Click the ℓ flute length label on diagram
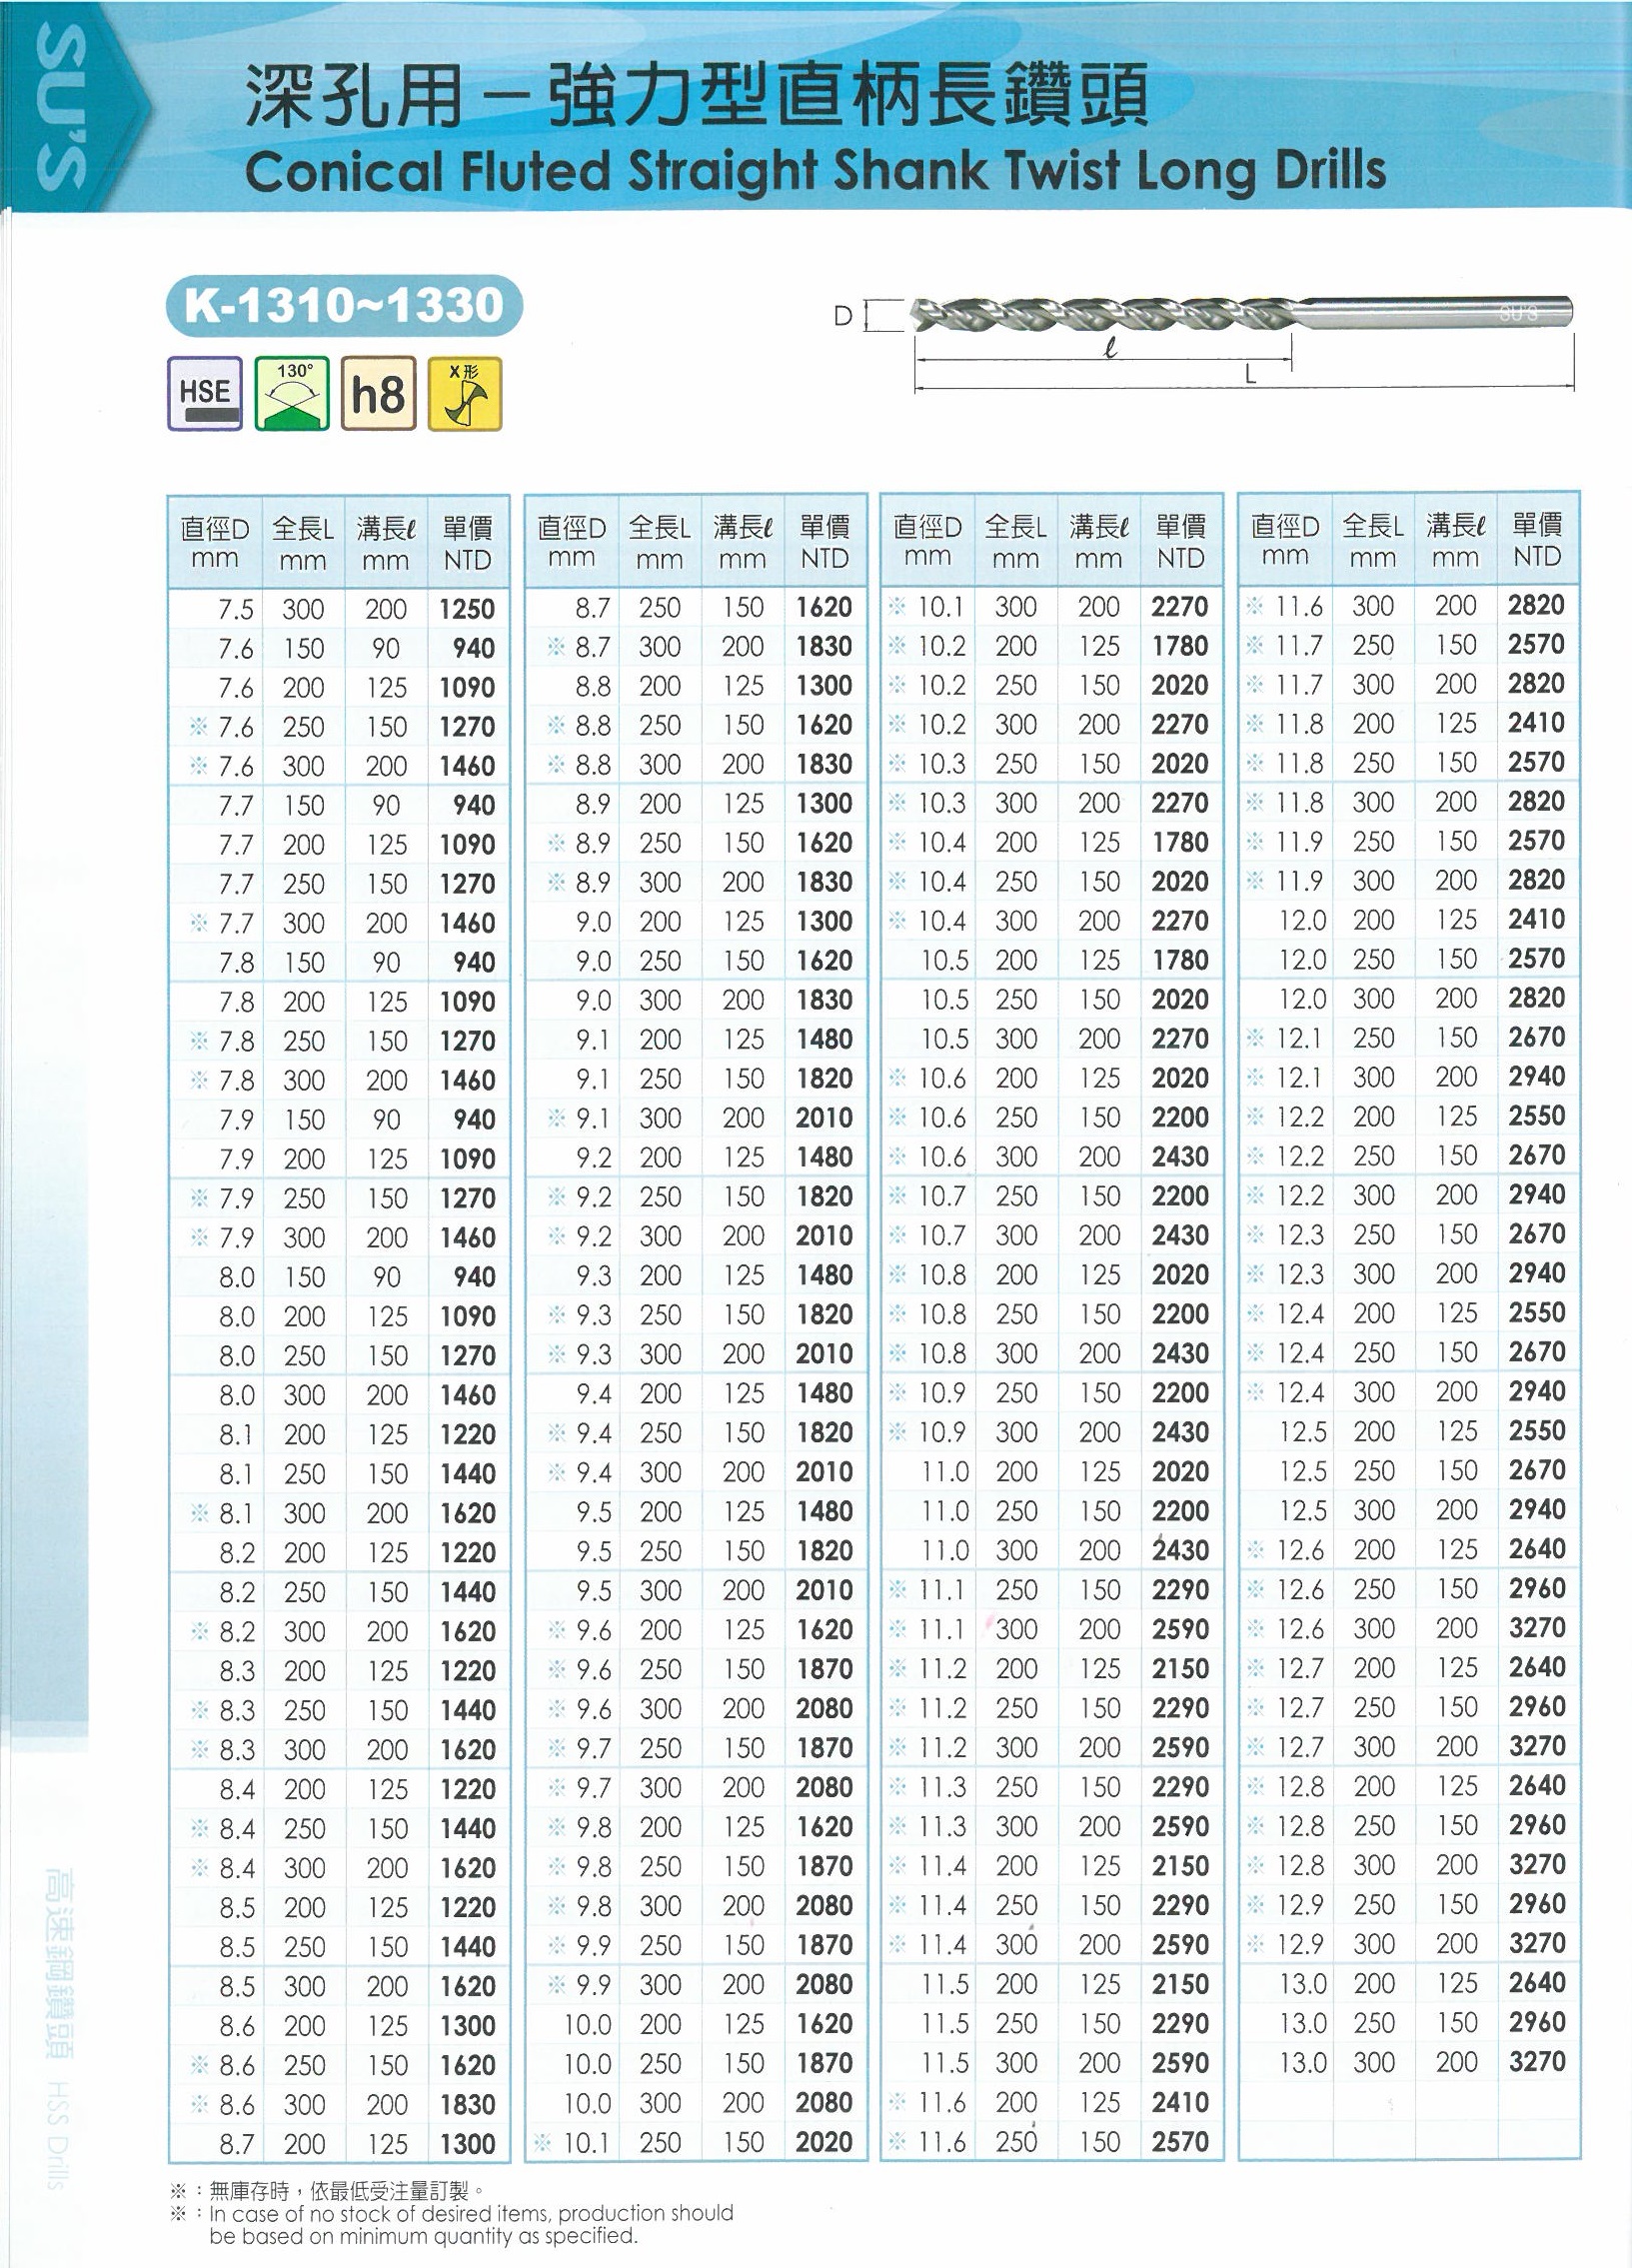Viewport: 1632px width, 2268px height. pos(1110,350)
